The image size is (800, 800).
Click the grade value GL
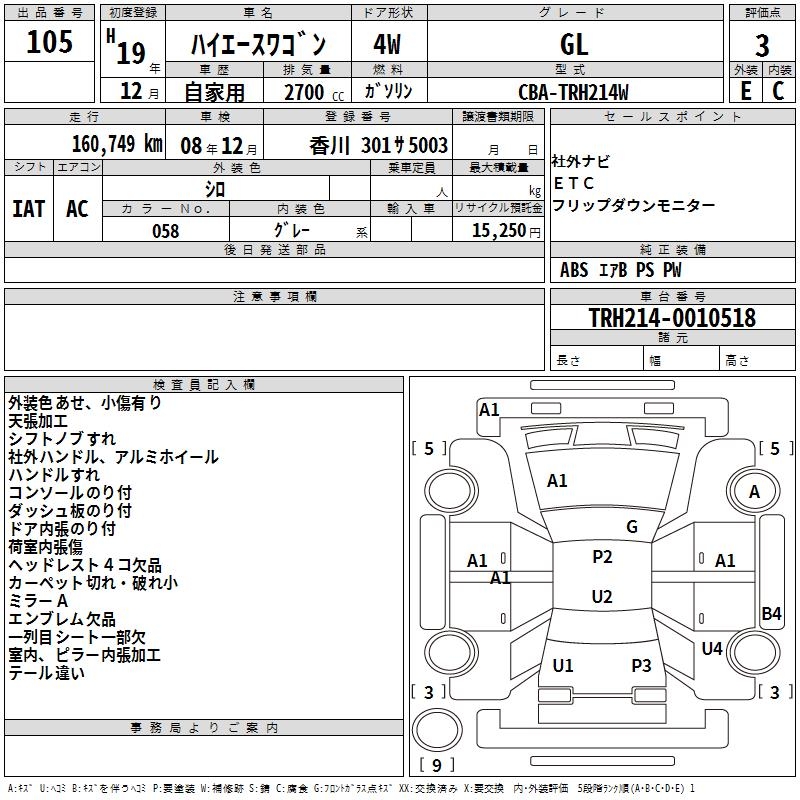tap(574, 44)
